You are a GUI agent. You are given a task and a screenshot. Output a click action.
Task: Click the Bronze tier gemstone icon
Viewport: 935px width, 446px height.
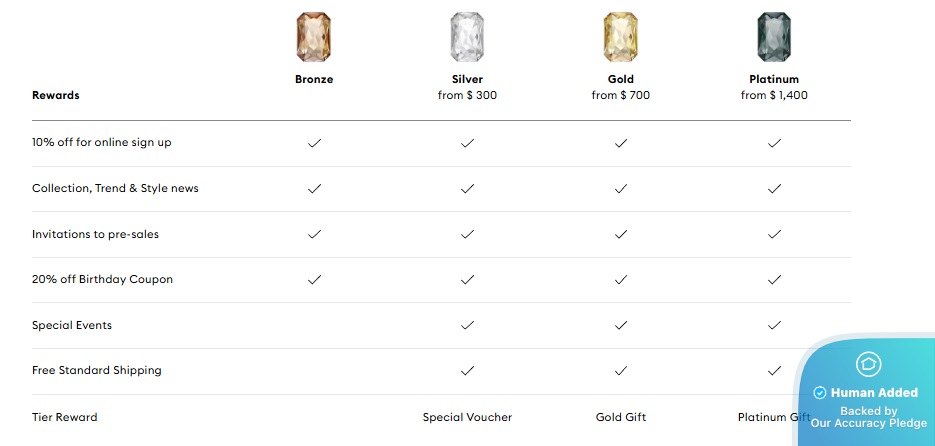[x=314, y=37]
